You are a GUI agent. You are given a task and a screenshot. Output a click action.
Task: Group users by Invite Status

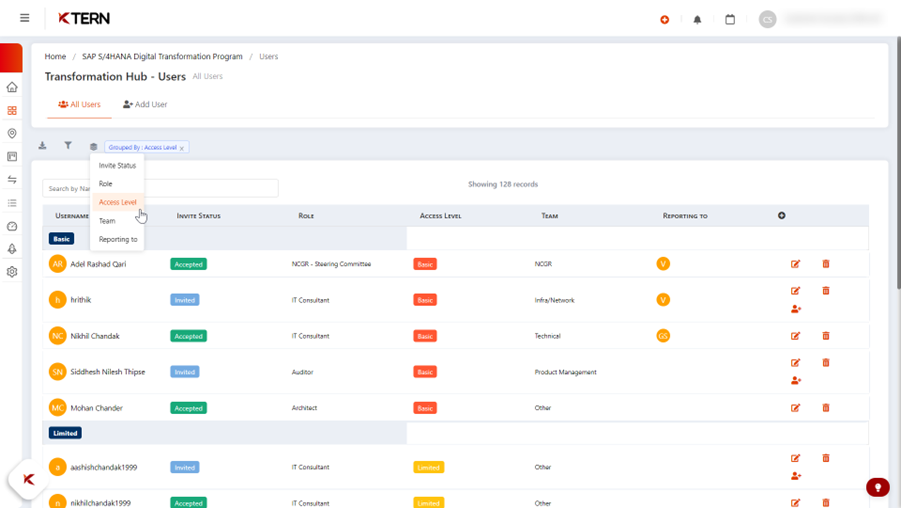pyautogui.click(x=117, y=166)
